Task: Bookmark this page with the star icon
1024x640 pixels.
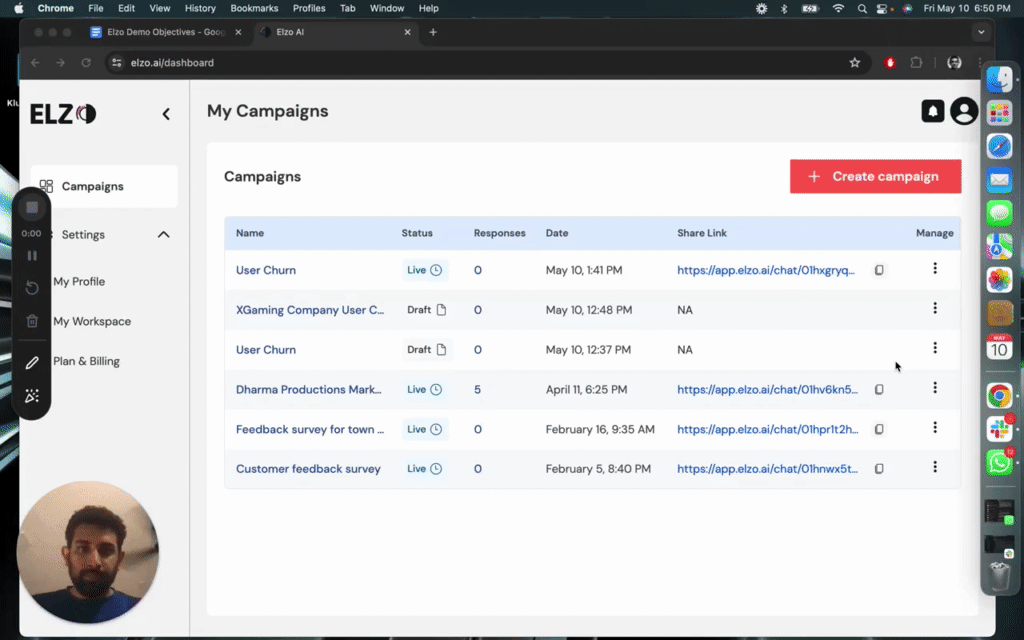Action: pyautogui.click(x=854, y=63)
